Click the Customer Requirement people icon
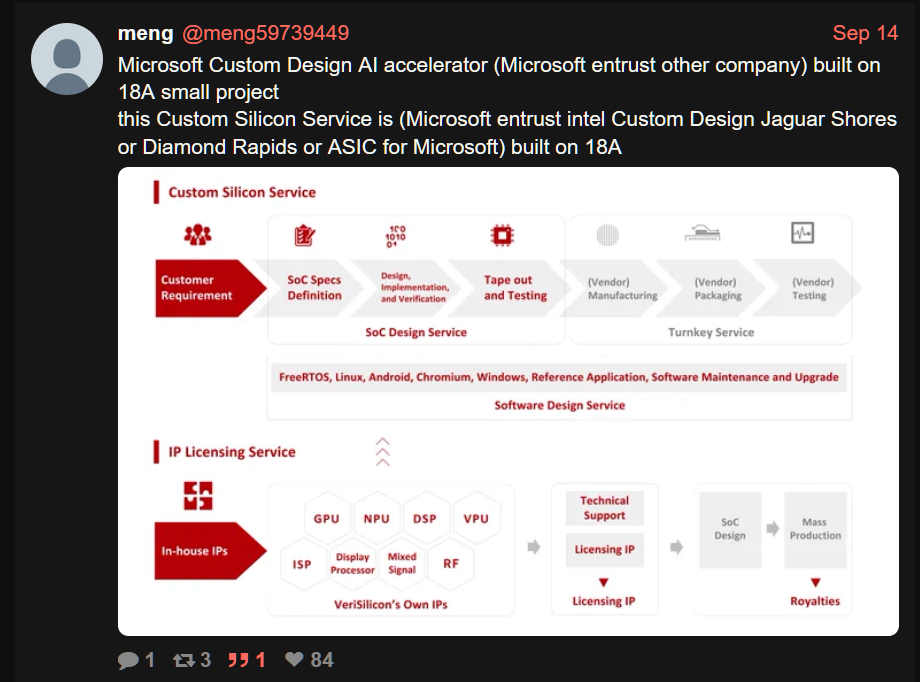Image resolution: width=920 pixels, height=682 pixels. pyautogui.click(x=198, y=234)
